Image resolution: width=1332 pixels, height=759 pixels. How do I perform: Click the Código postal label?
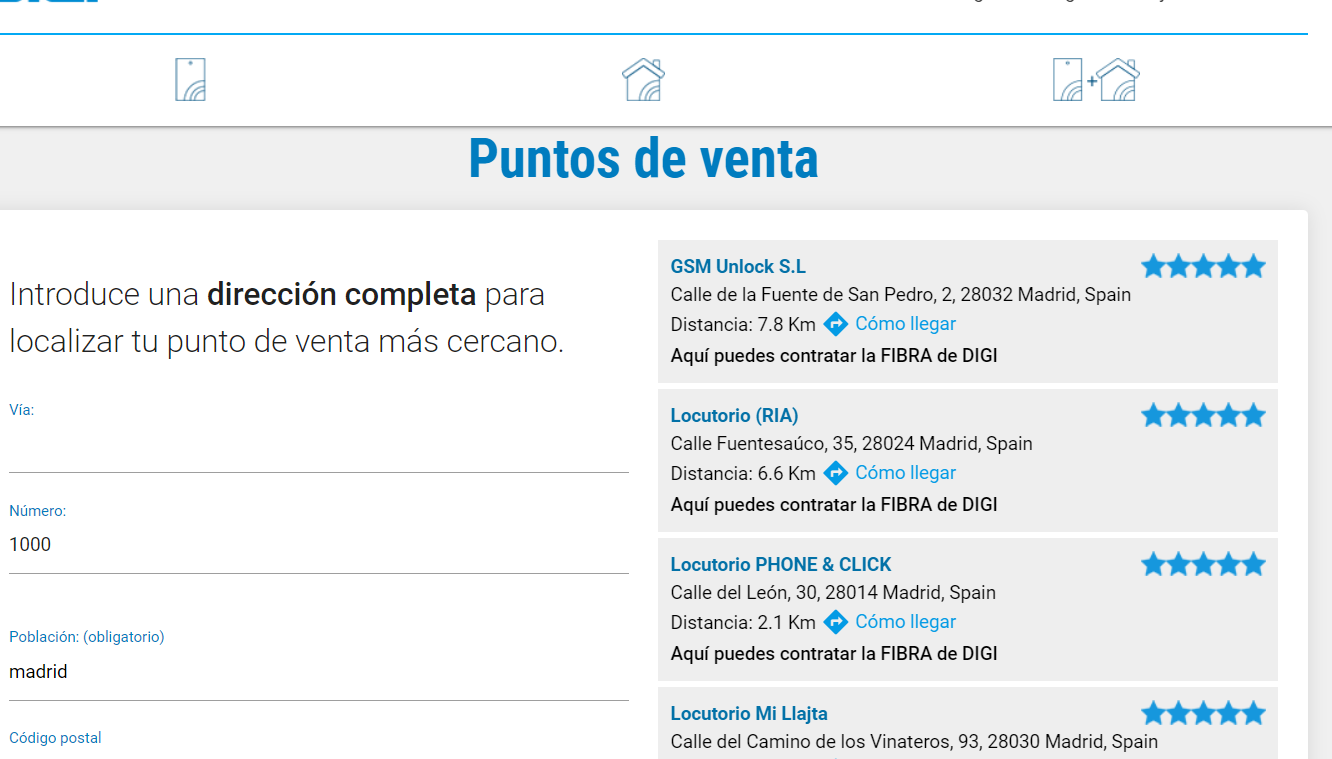pyautogui.click(x=55, y=738)
